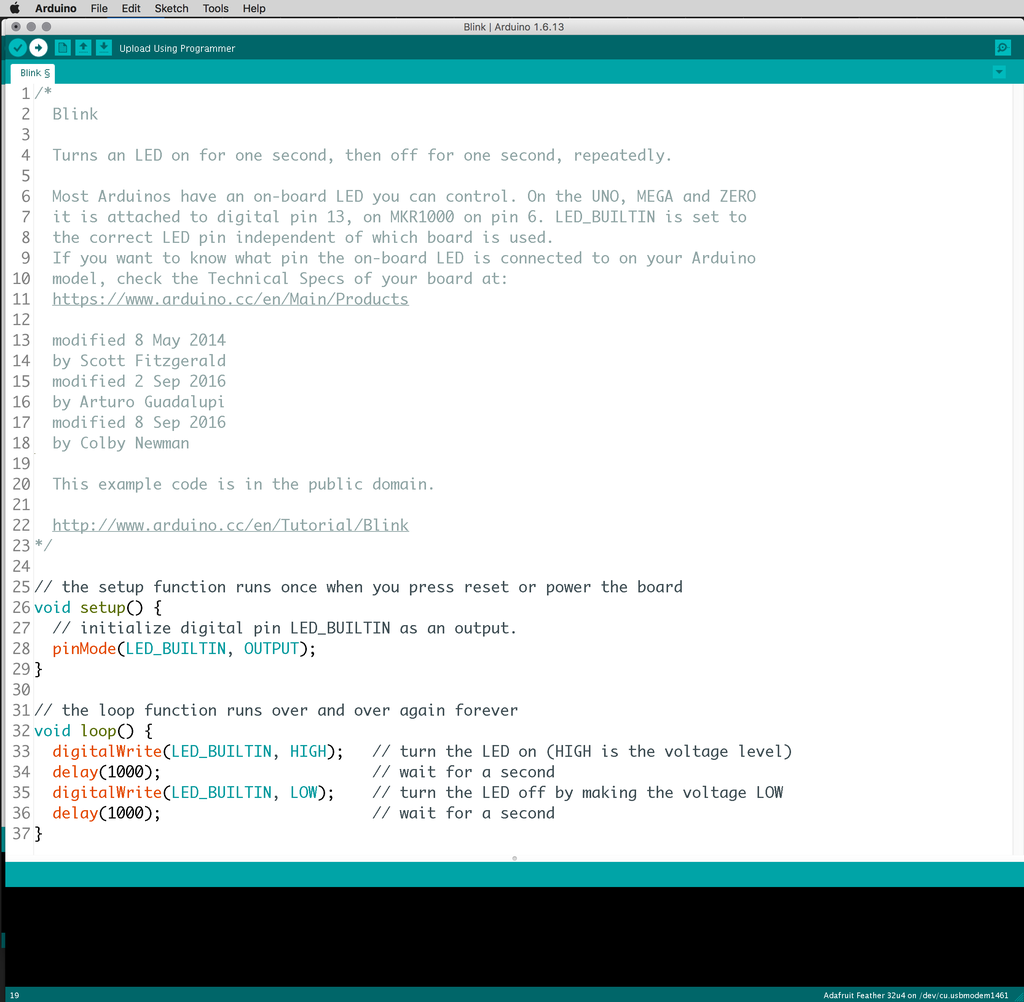Open a sketch with the up-arrow icon
Screen dimensions: 1024x1002
click(x=83, y=48)
